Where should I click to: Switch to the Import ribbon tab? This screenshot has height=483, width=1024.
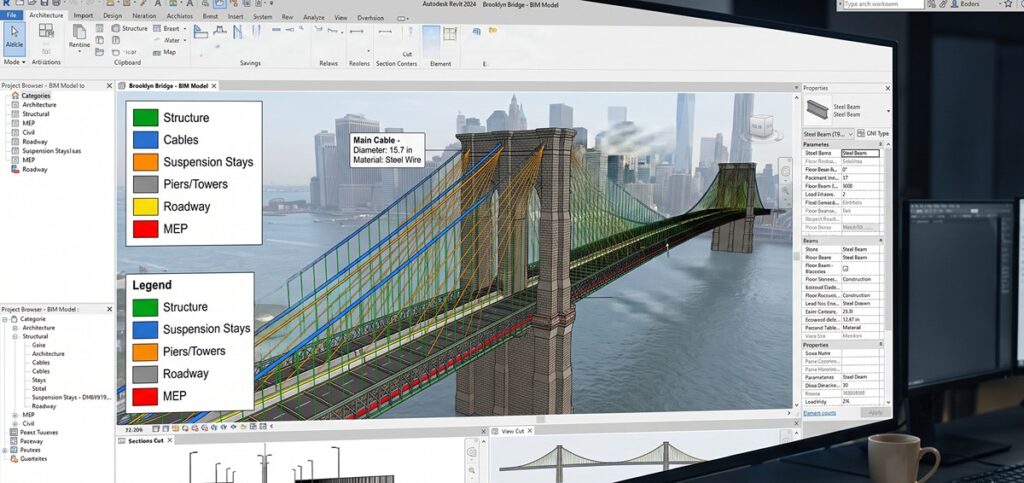click(83, 16)
